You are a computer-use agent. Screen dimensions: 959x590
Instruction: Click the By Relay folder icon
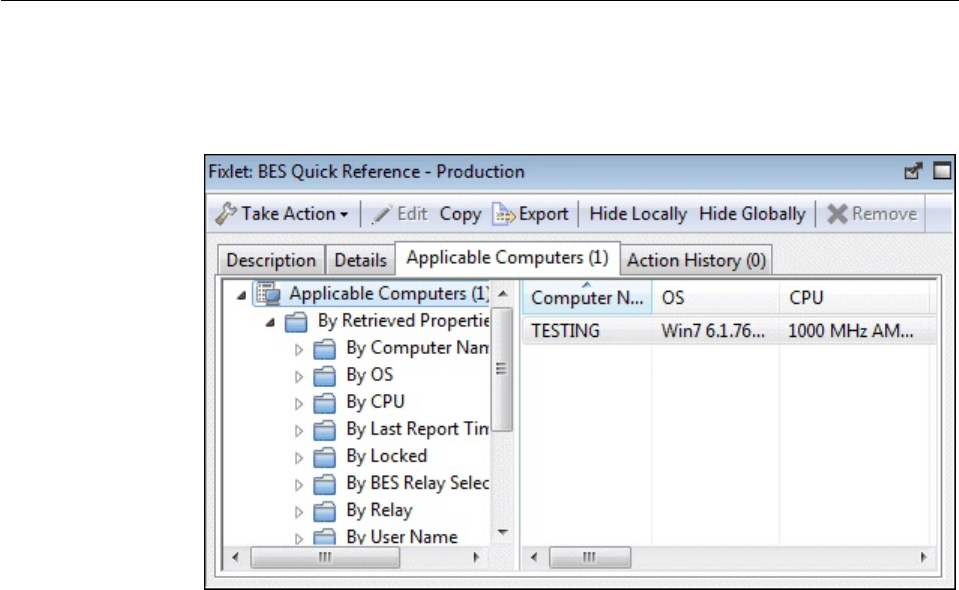click(325, 511)
